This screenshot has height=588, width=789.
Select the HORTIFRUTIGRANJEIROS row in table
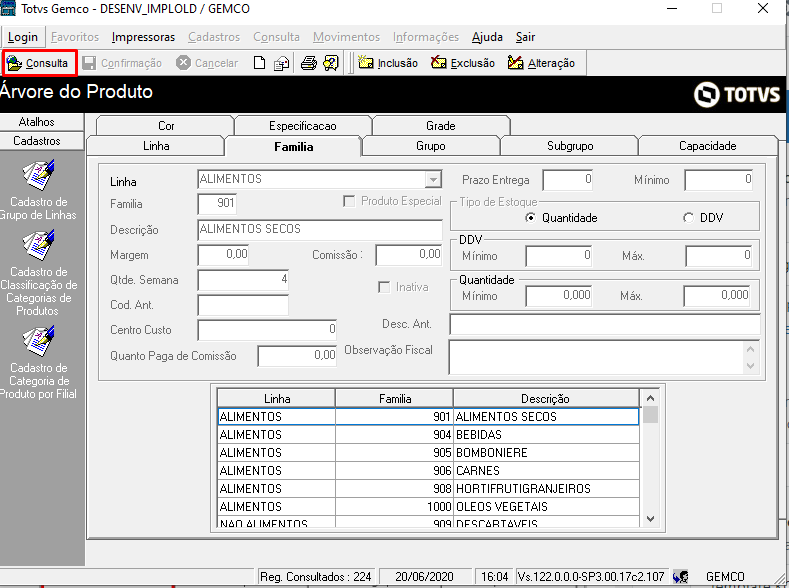pyautogui.click(x=429, y=489)
